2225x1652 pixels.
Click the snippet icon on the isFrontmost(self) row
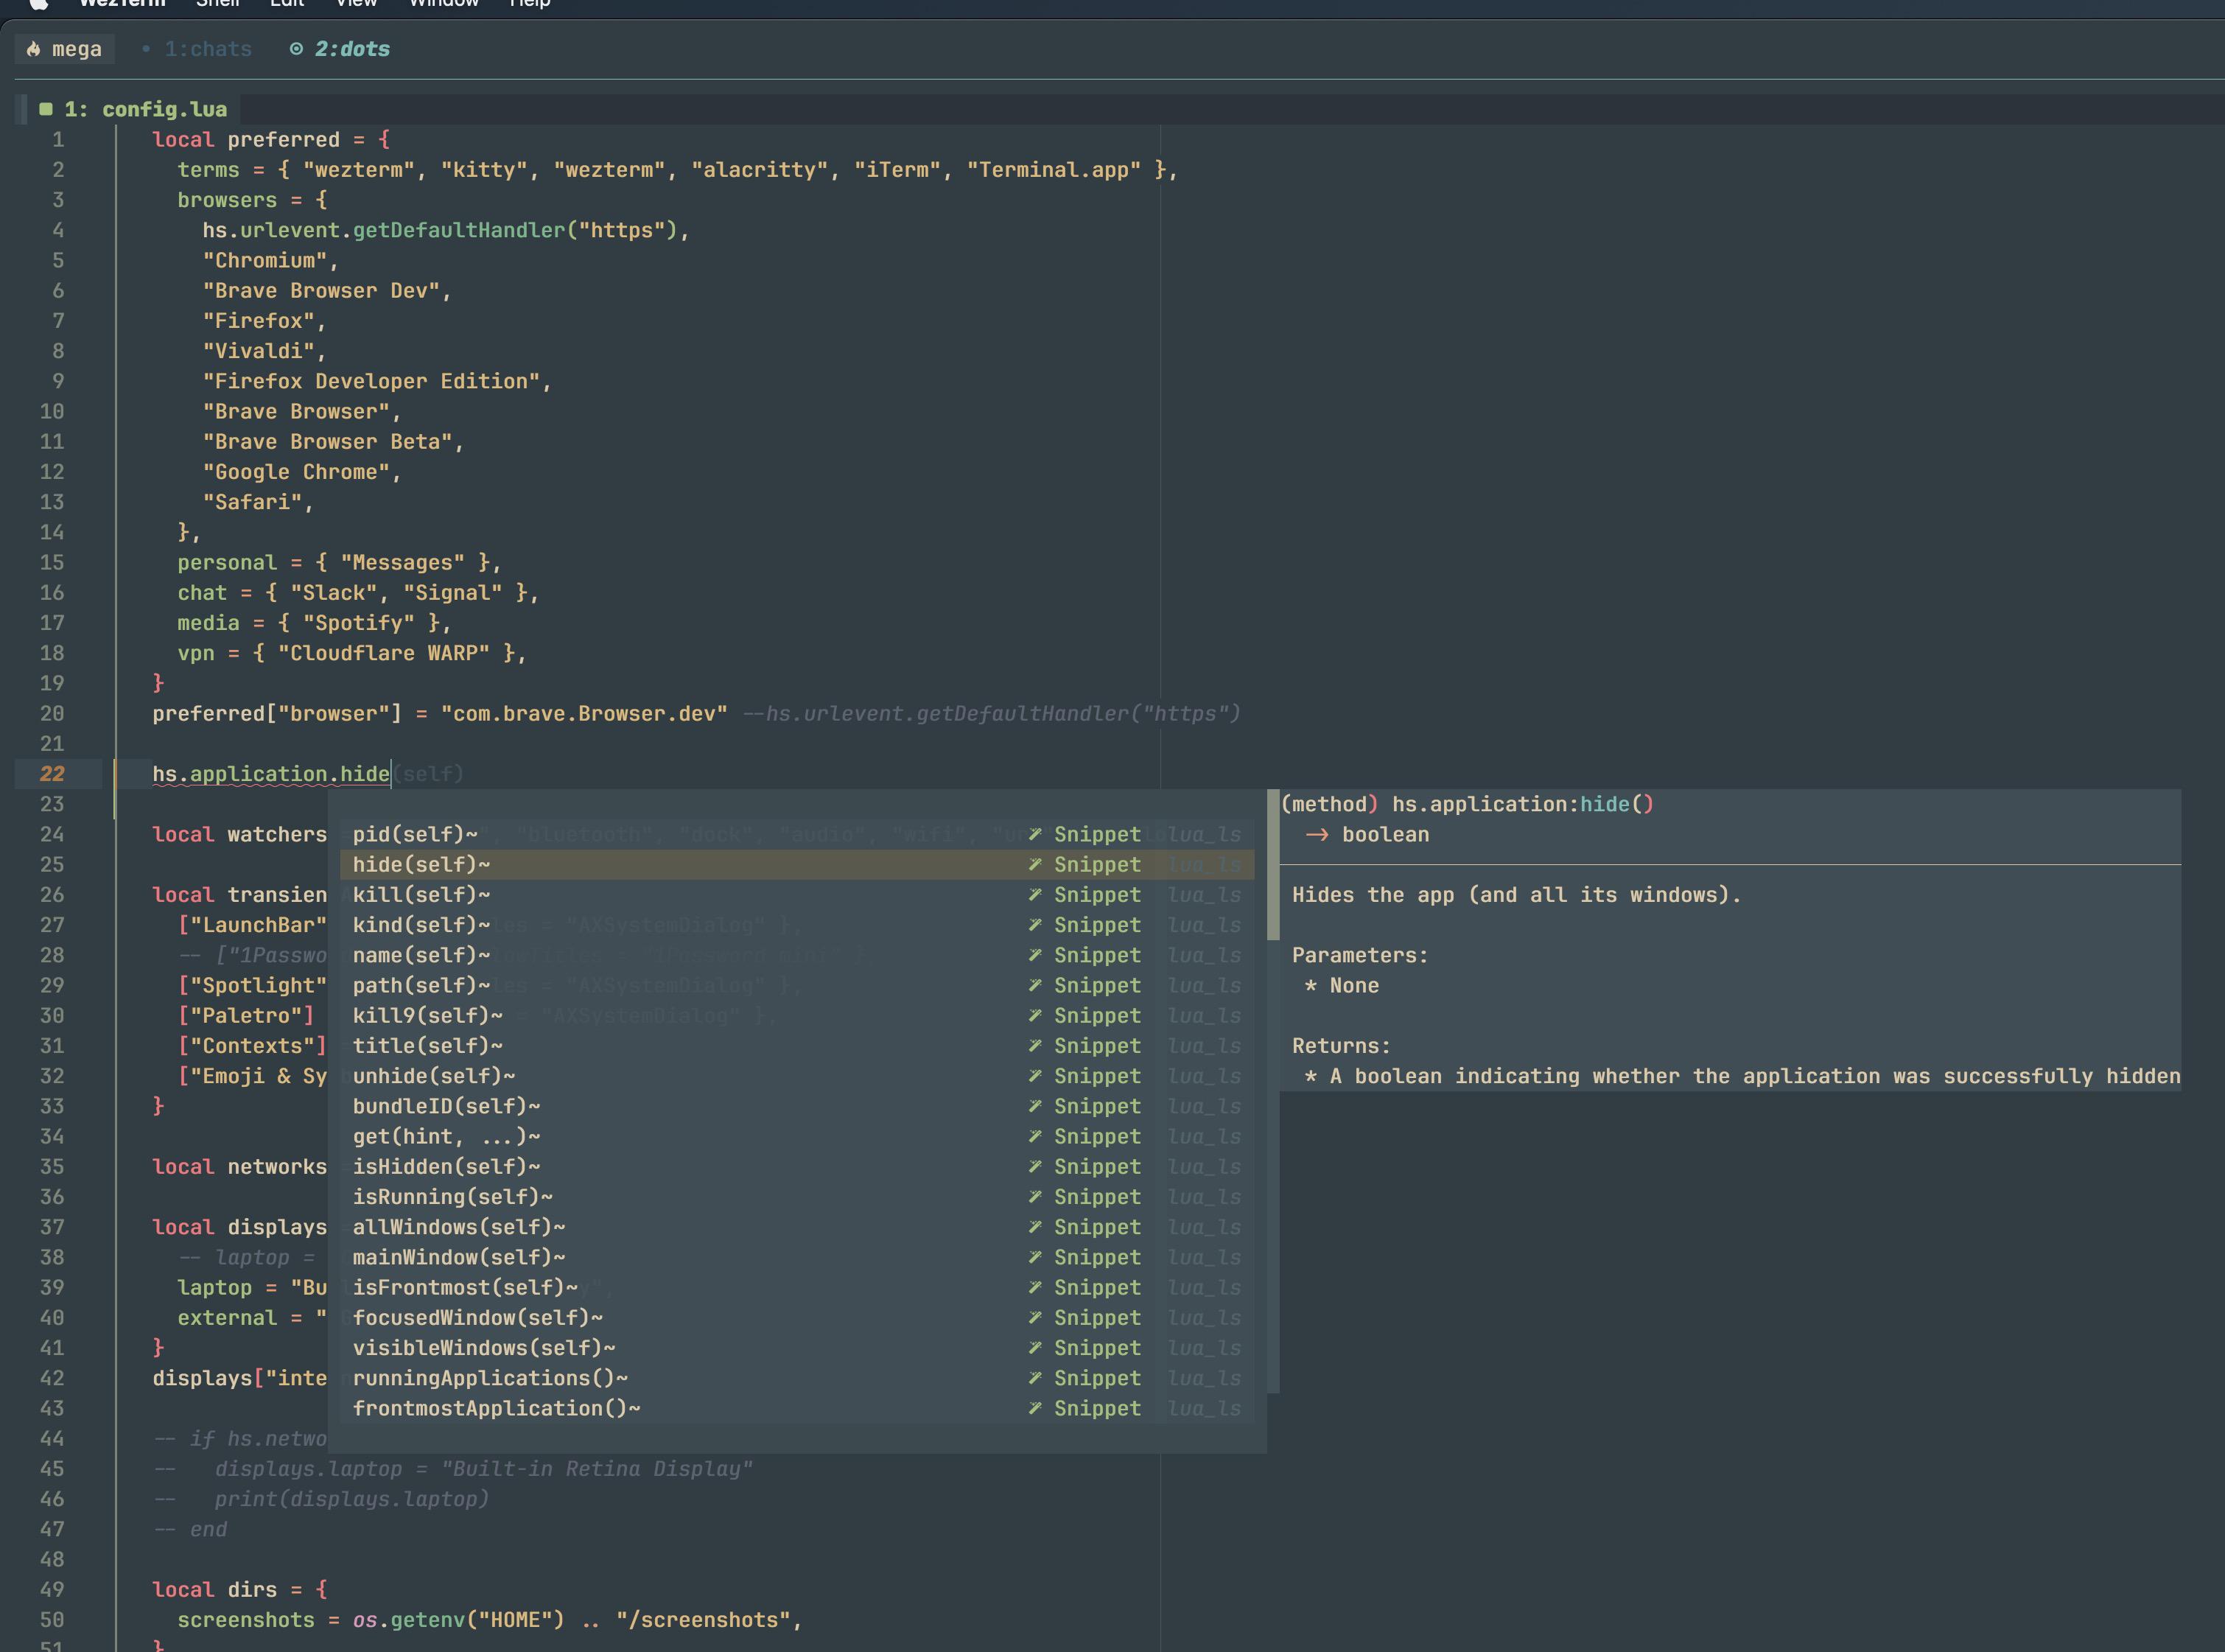[x=1036, y=1287]
